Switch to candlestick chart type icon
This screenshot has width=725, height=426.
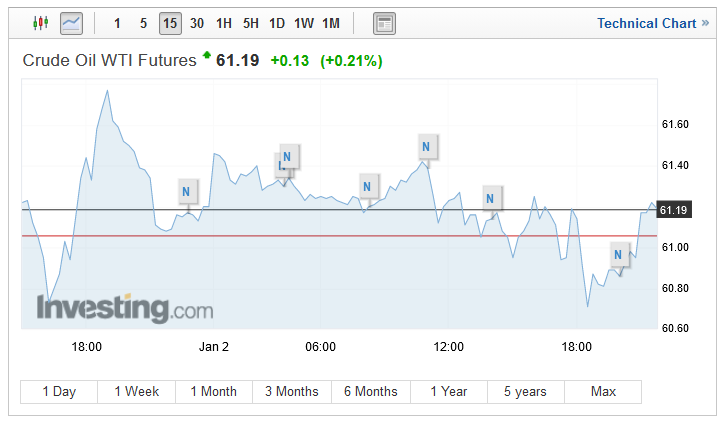[41, 23]
